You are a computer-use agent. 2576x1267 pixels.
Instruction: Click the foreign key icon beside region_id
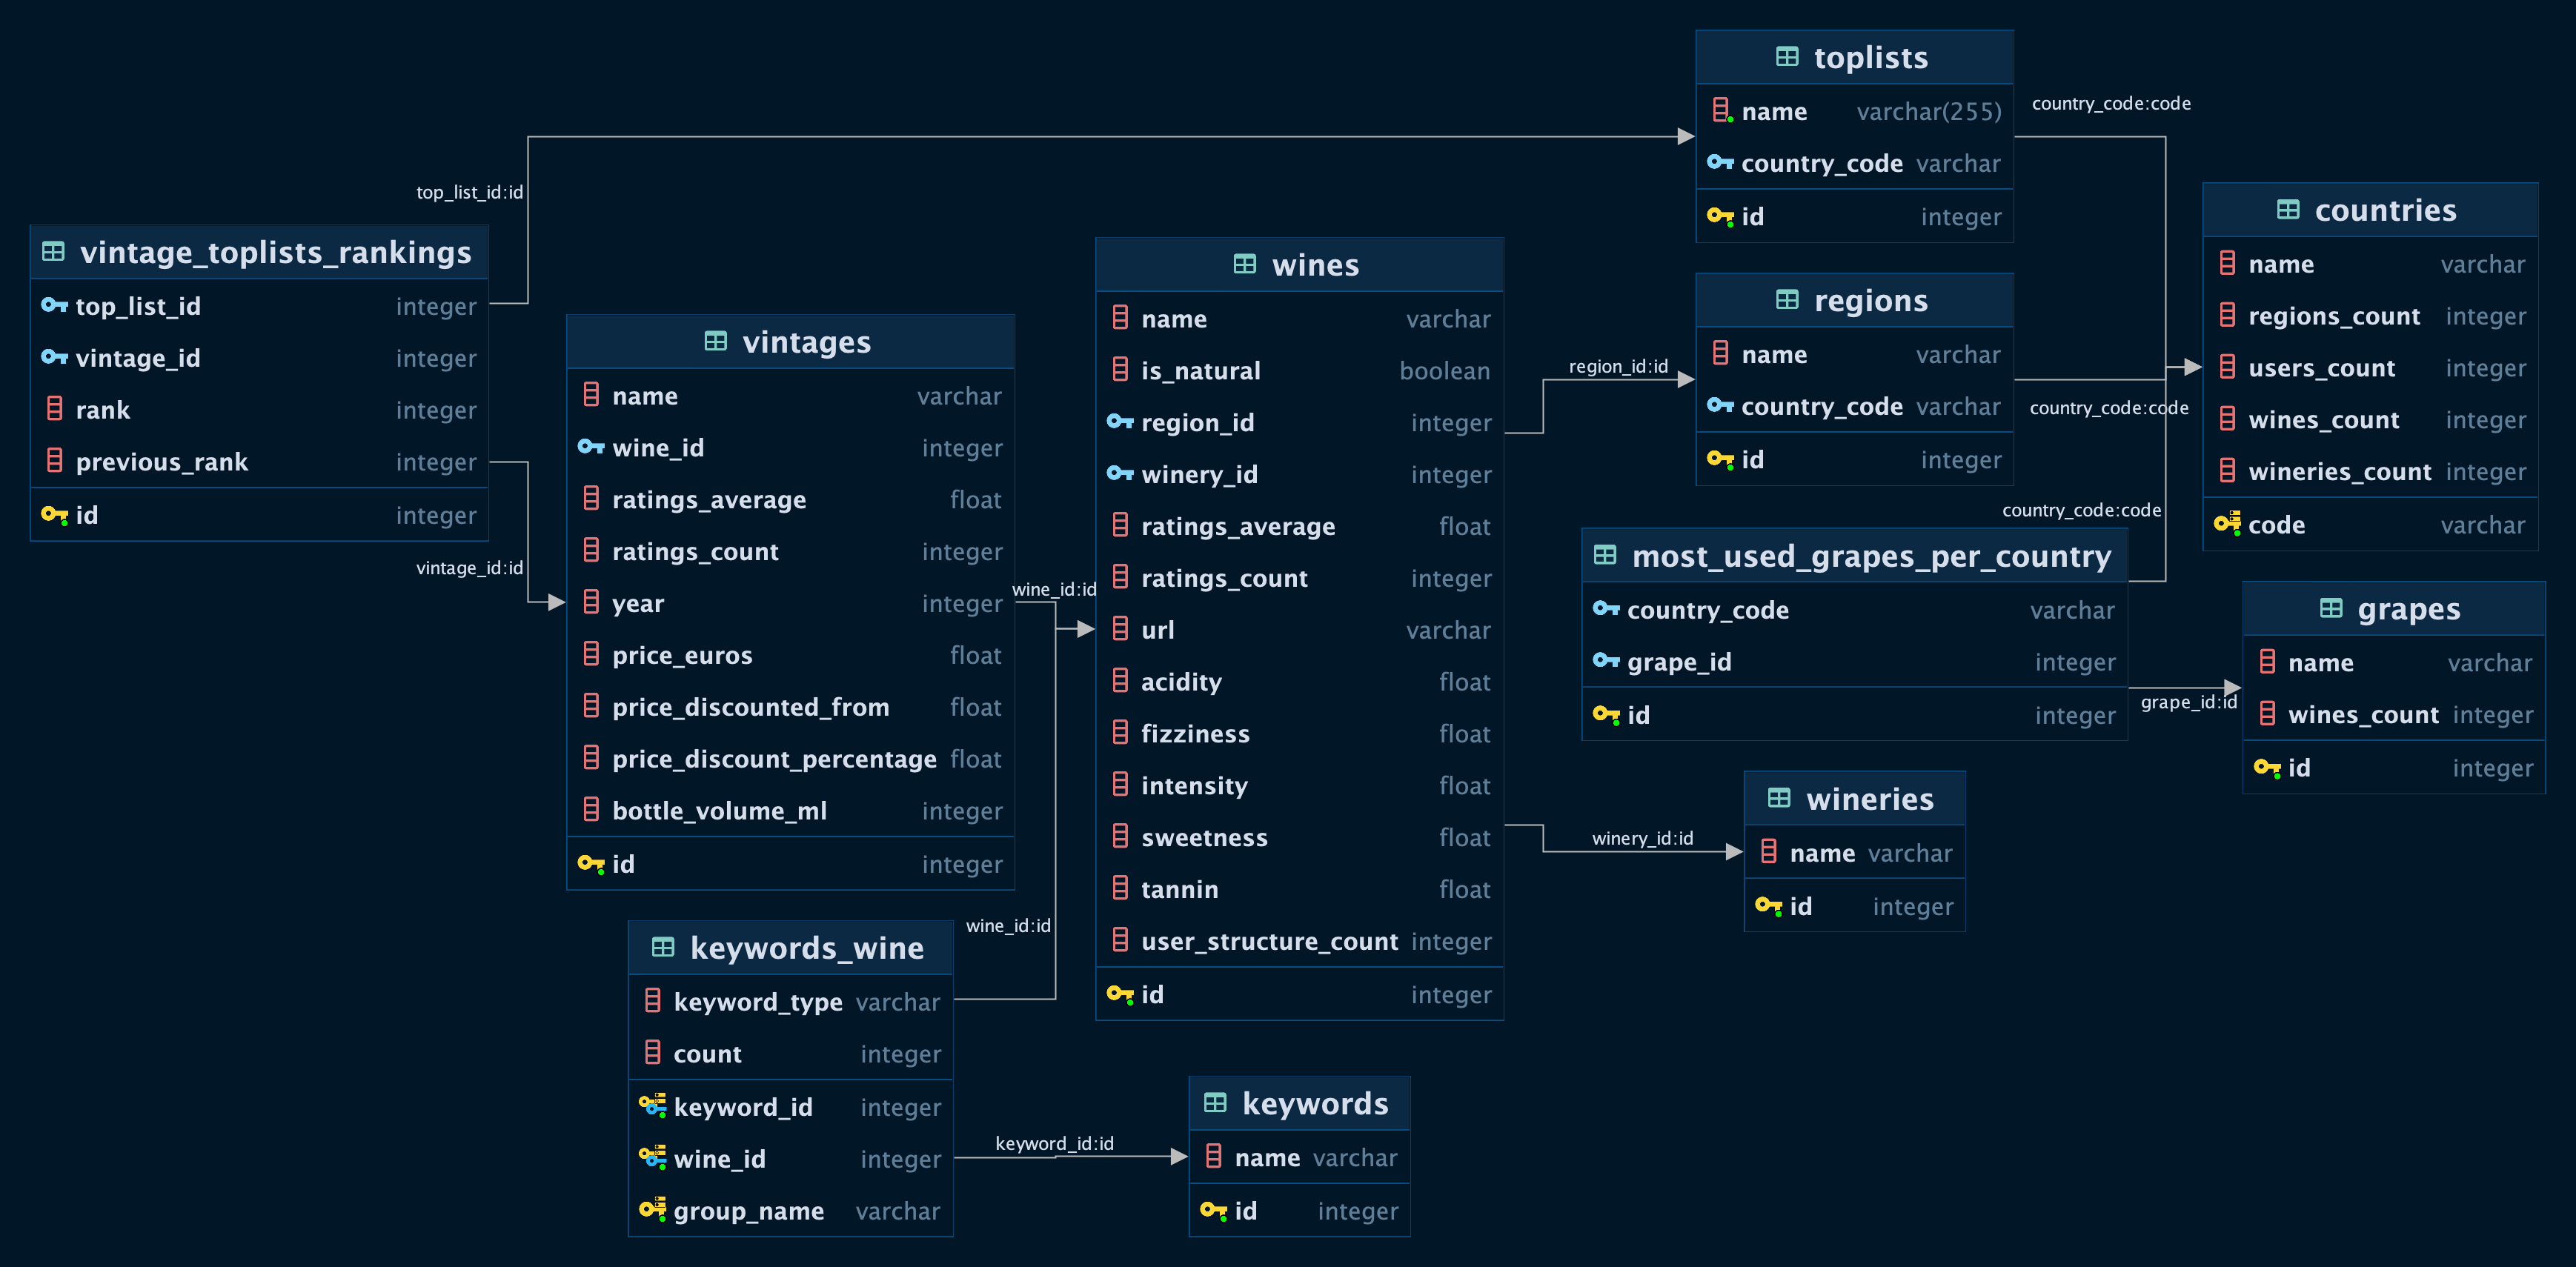[1119, 422]
